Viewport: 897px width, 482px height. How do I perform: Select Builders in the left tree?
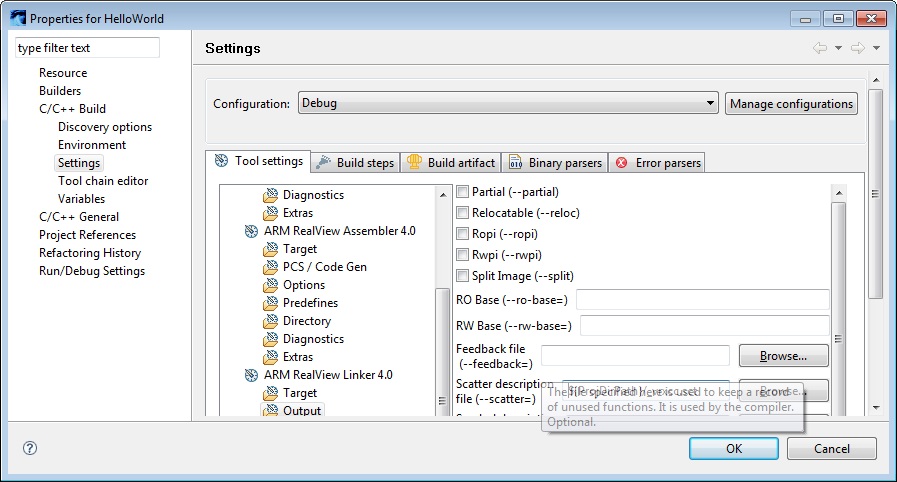pos(60,90)
